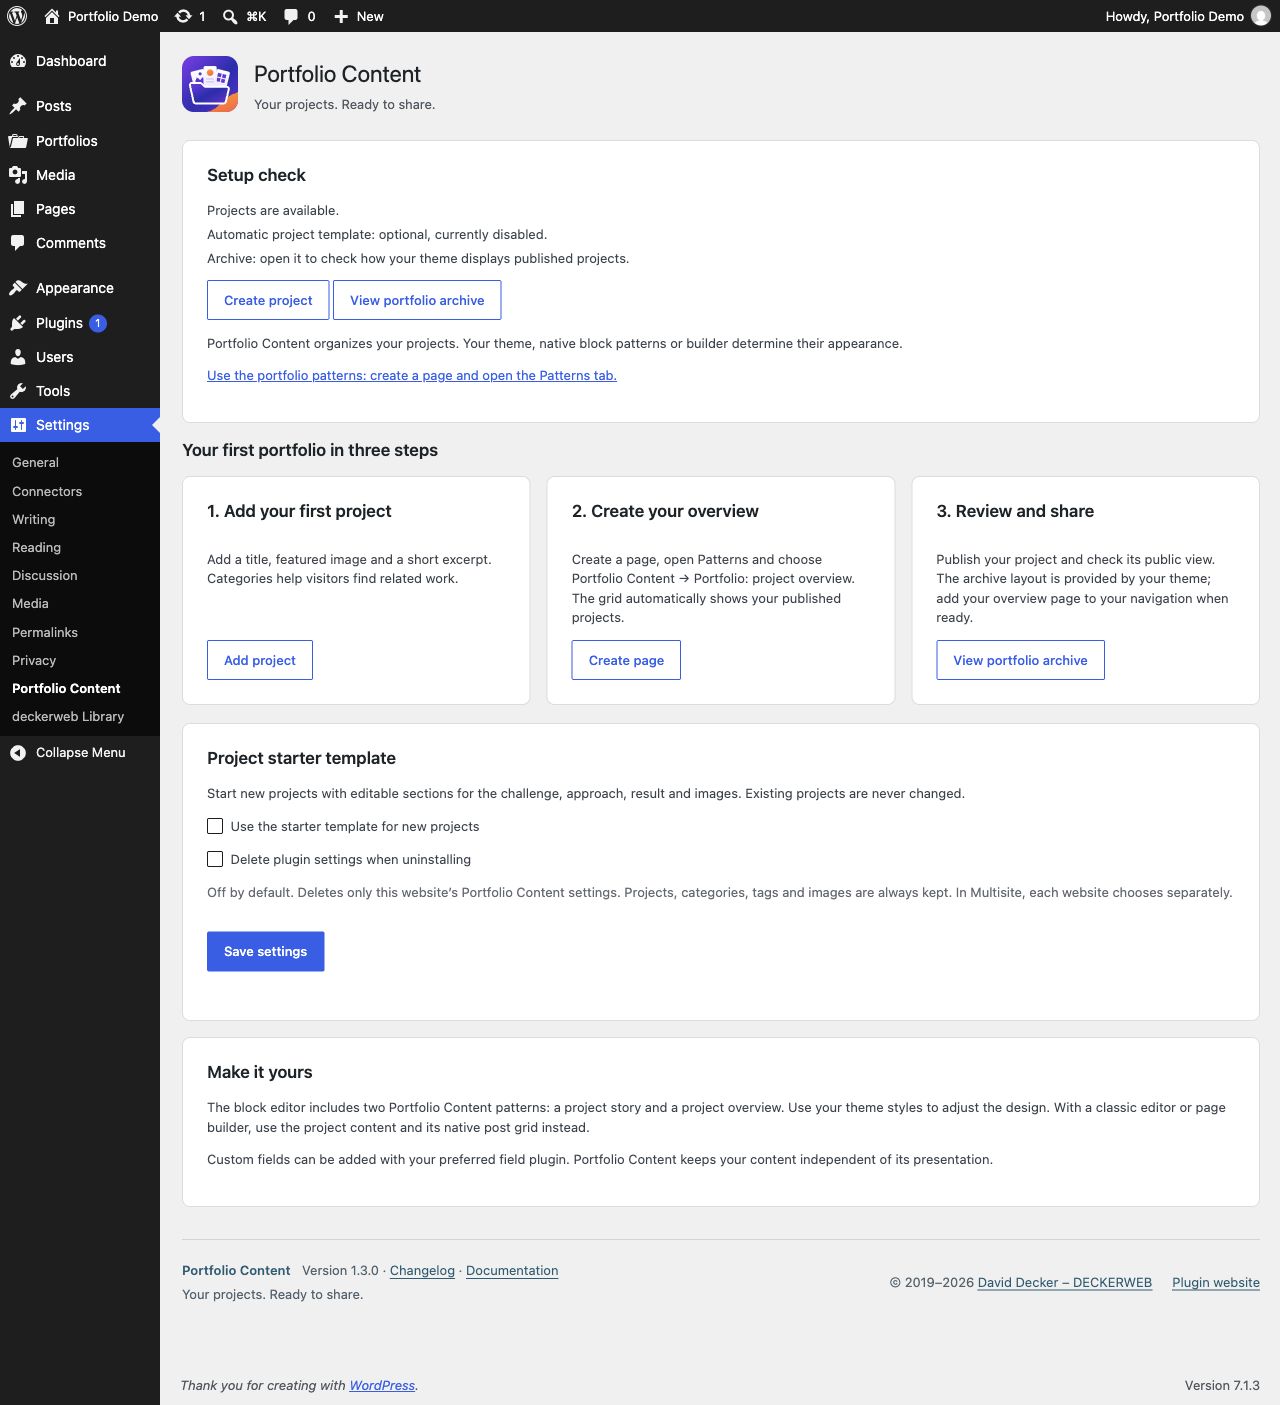Click the updates icon in admin bar
Image resolution: width=1280 pixels, height=1405 pixels.
click(183, 16)
